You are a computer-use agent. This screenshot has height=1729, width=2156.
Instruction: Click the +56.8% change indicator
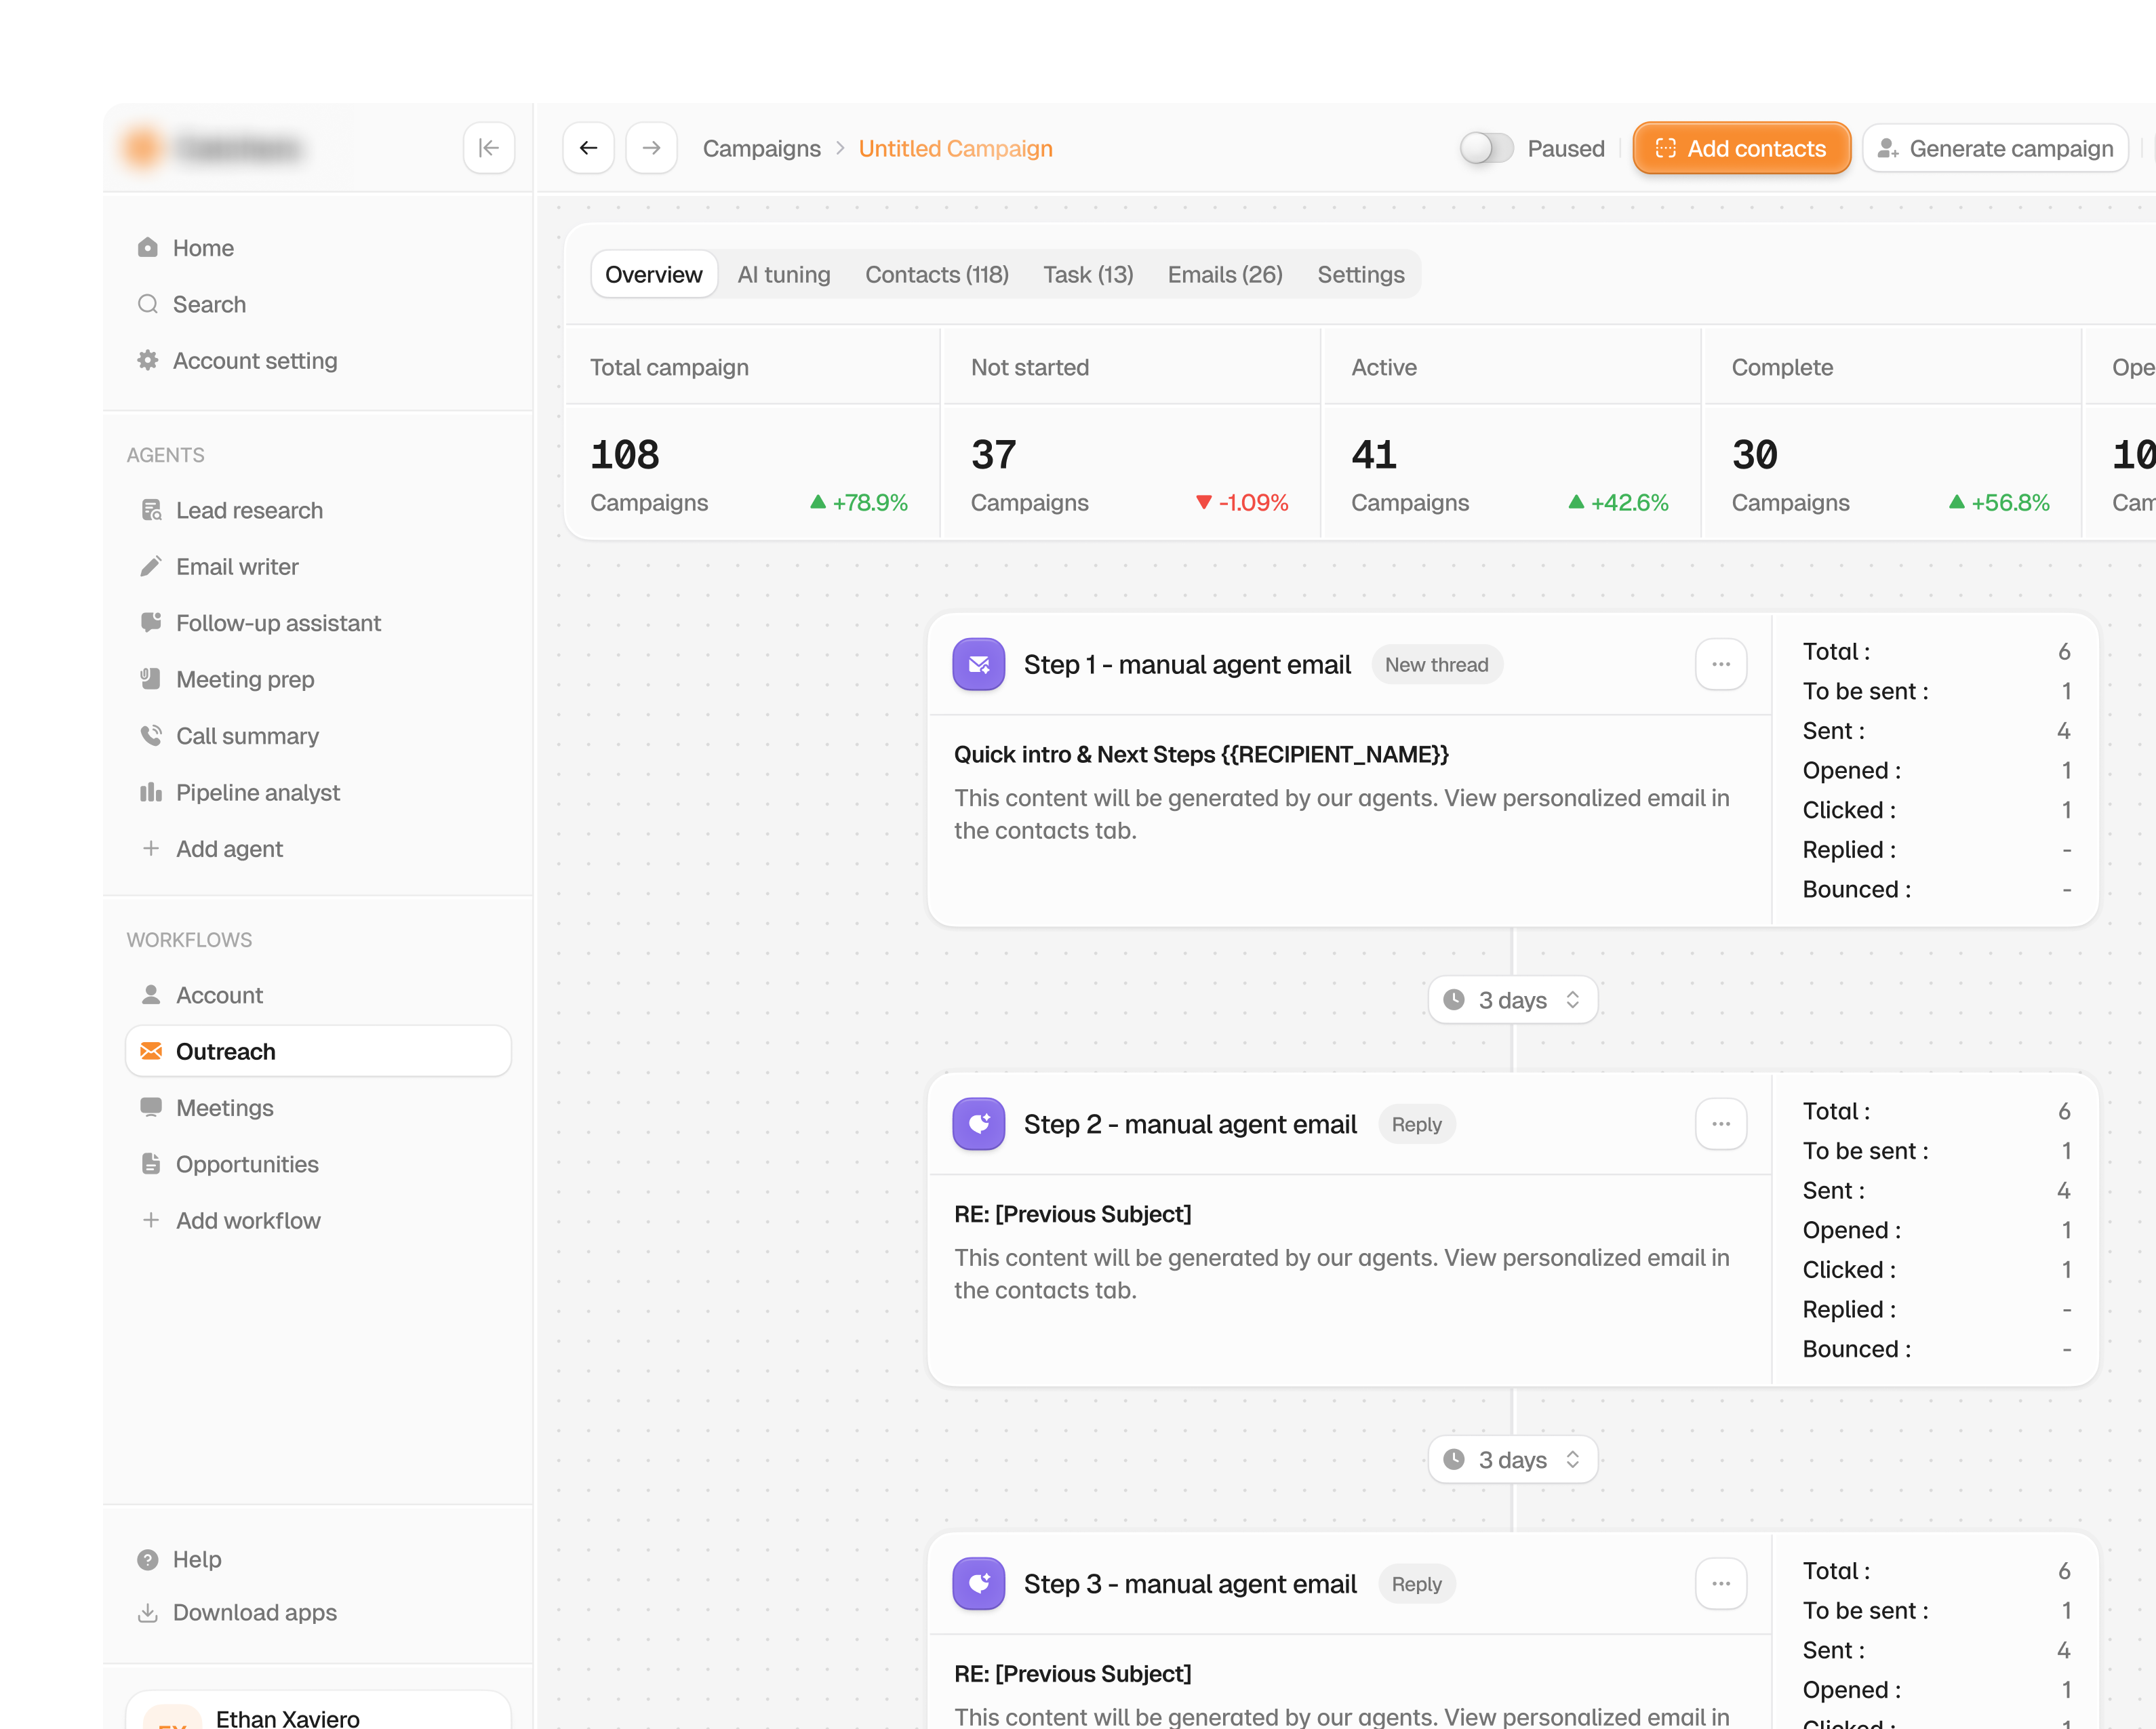point(1999,502)
